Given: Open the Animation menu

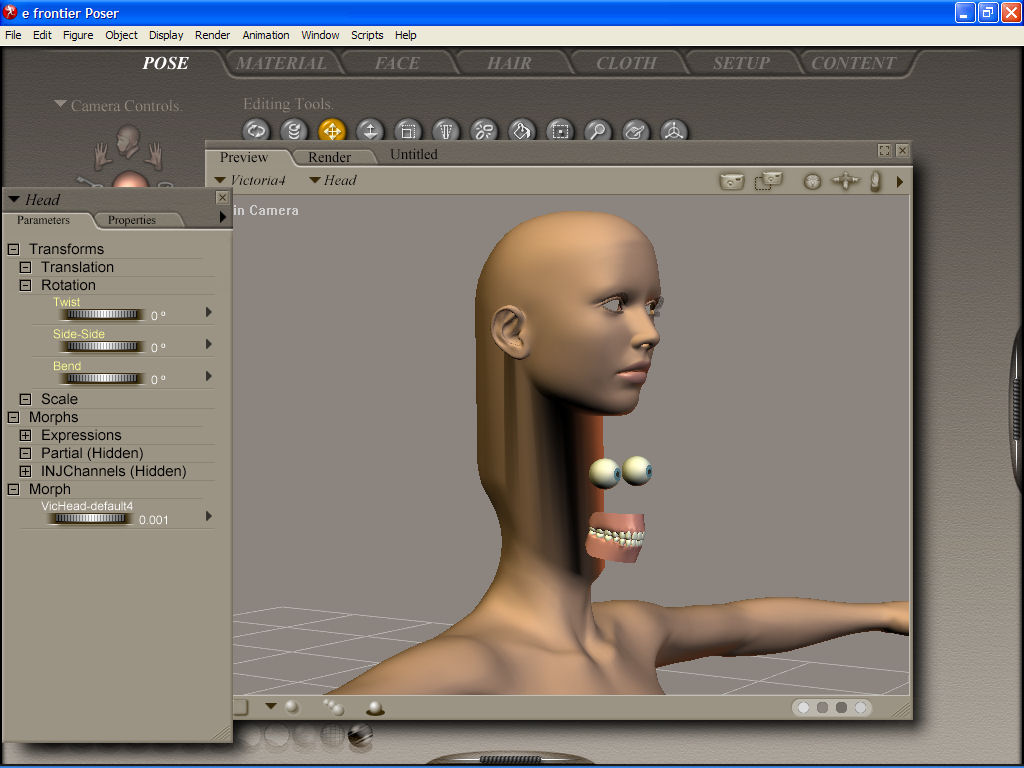Looking at the screenshot, I should pos(266,35).
